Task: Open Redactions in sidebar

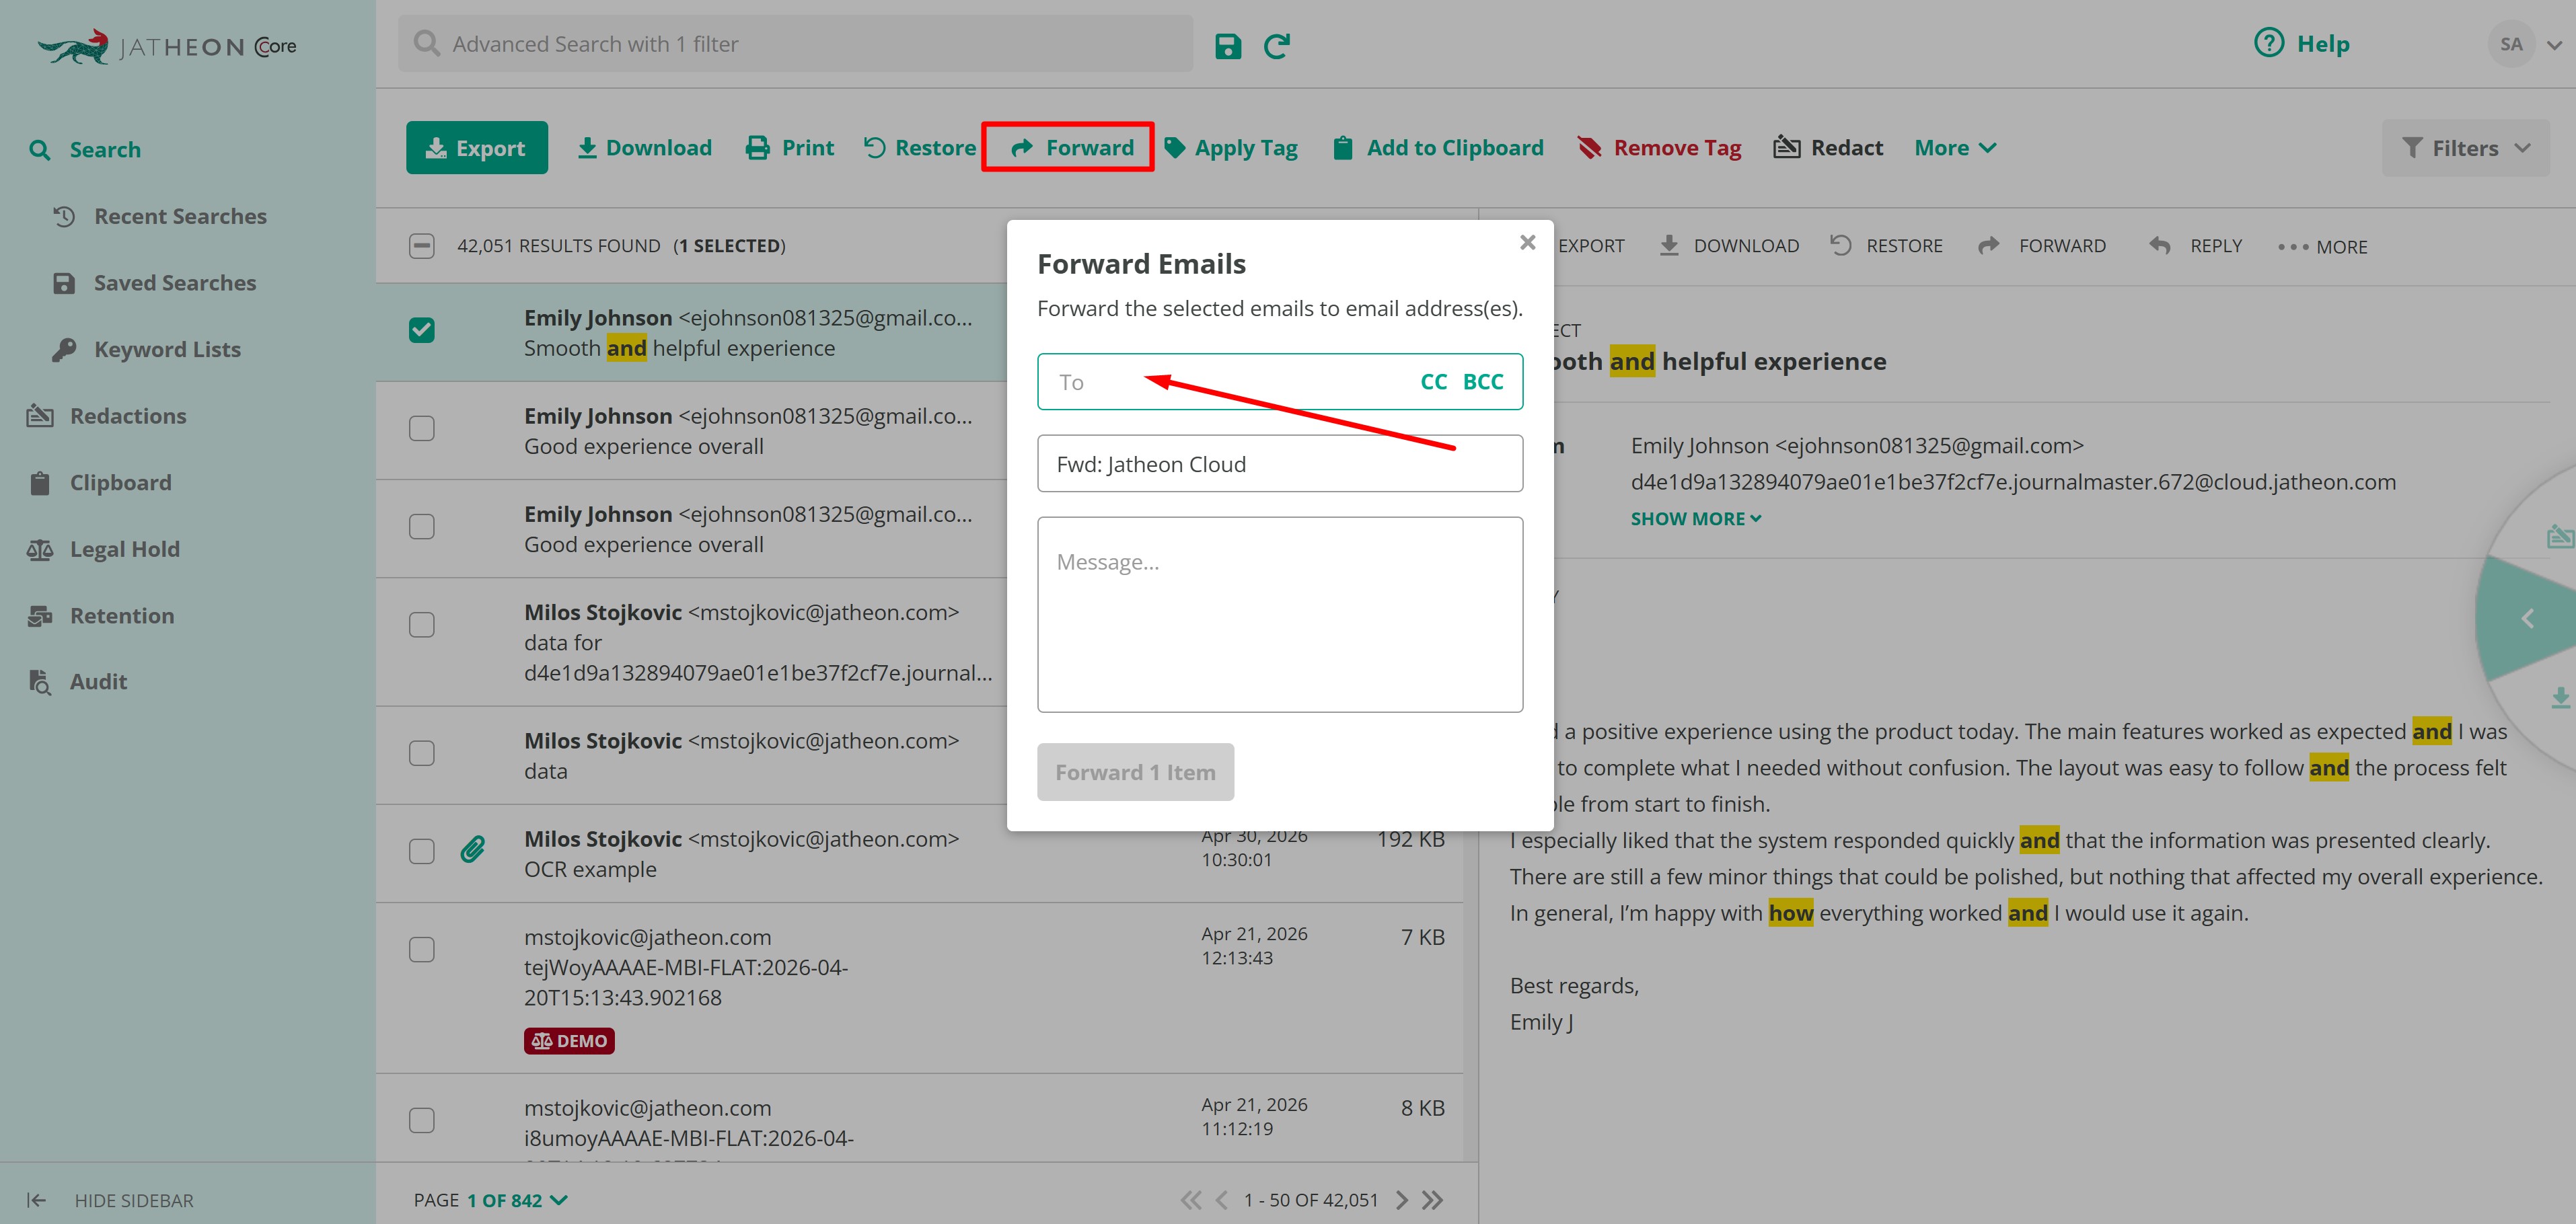Action: tap(107, 416)
